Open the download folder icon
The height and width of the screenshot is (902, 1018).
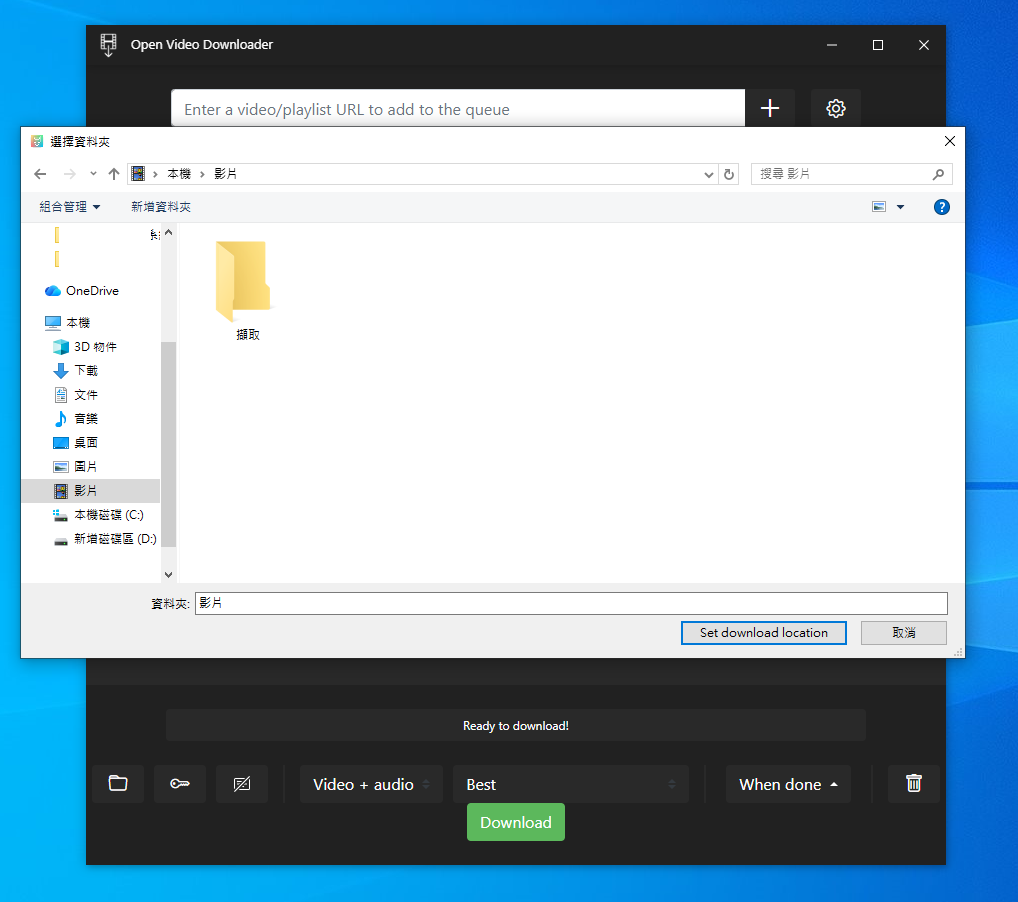pos(118,784)
